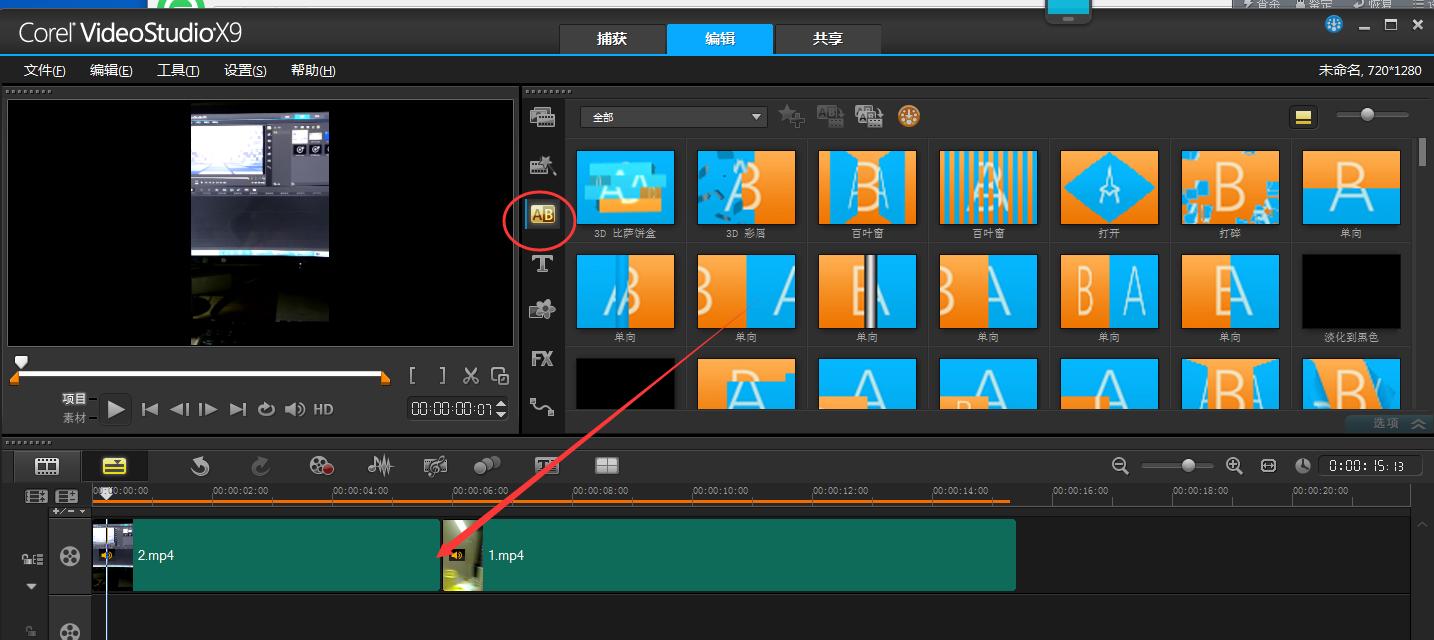Switch to Timeline view
Screen dimensions: 1434x640
point(115,466)
